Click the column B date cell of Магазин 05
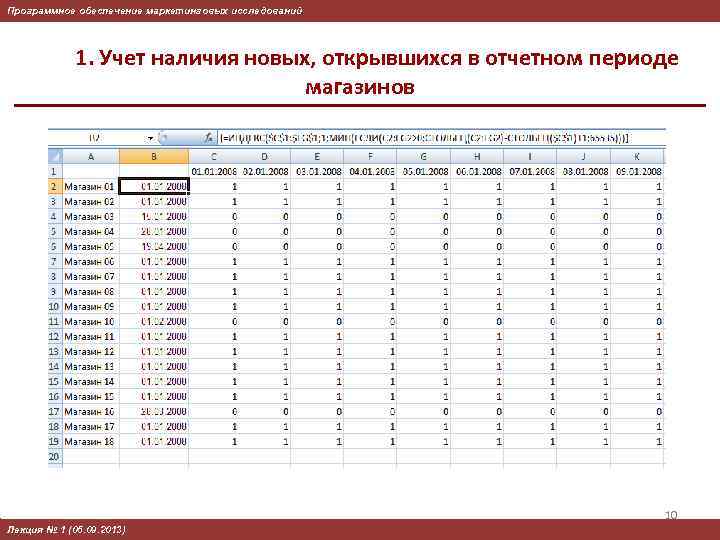This screenshot has width=720, height=540. pyautogui.click(x=154, y=247)
